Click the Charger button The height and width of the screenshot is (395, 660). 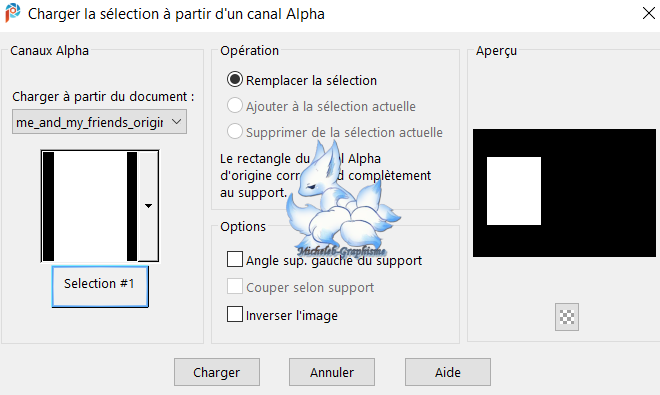(217, 372)
